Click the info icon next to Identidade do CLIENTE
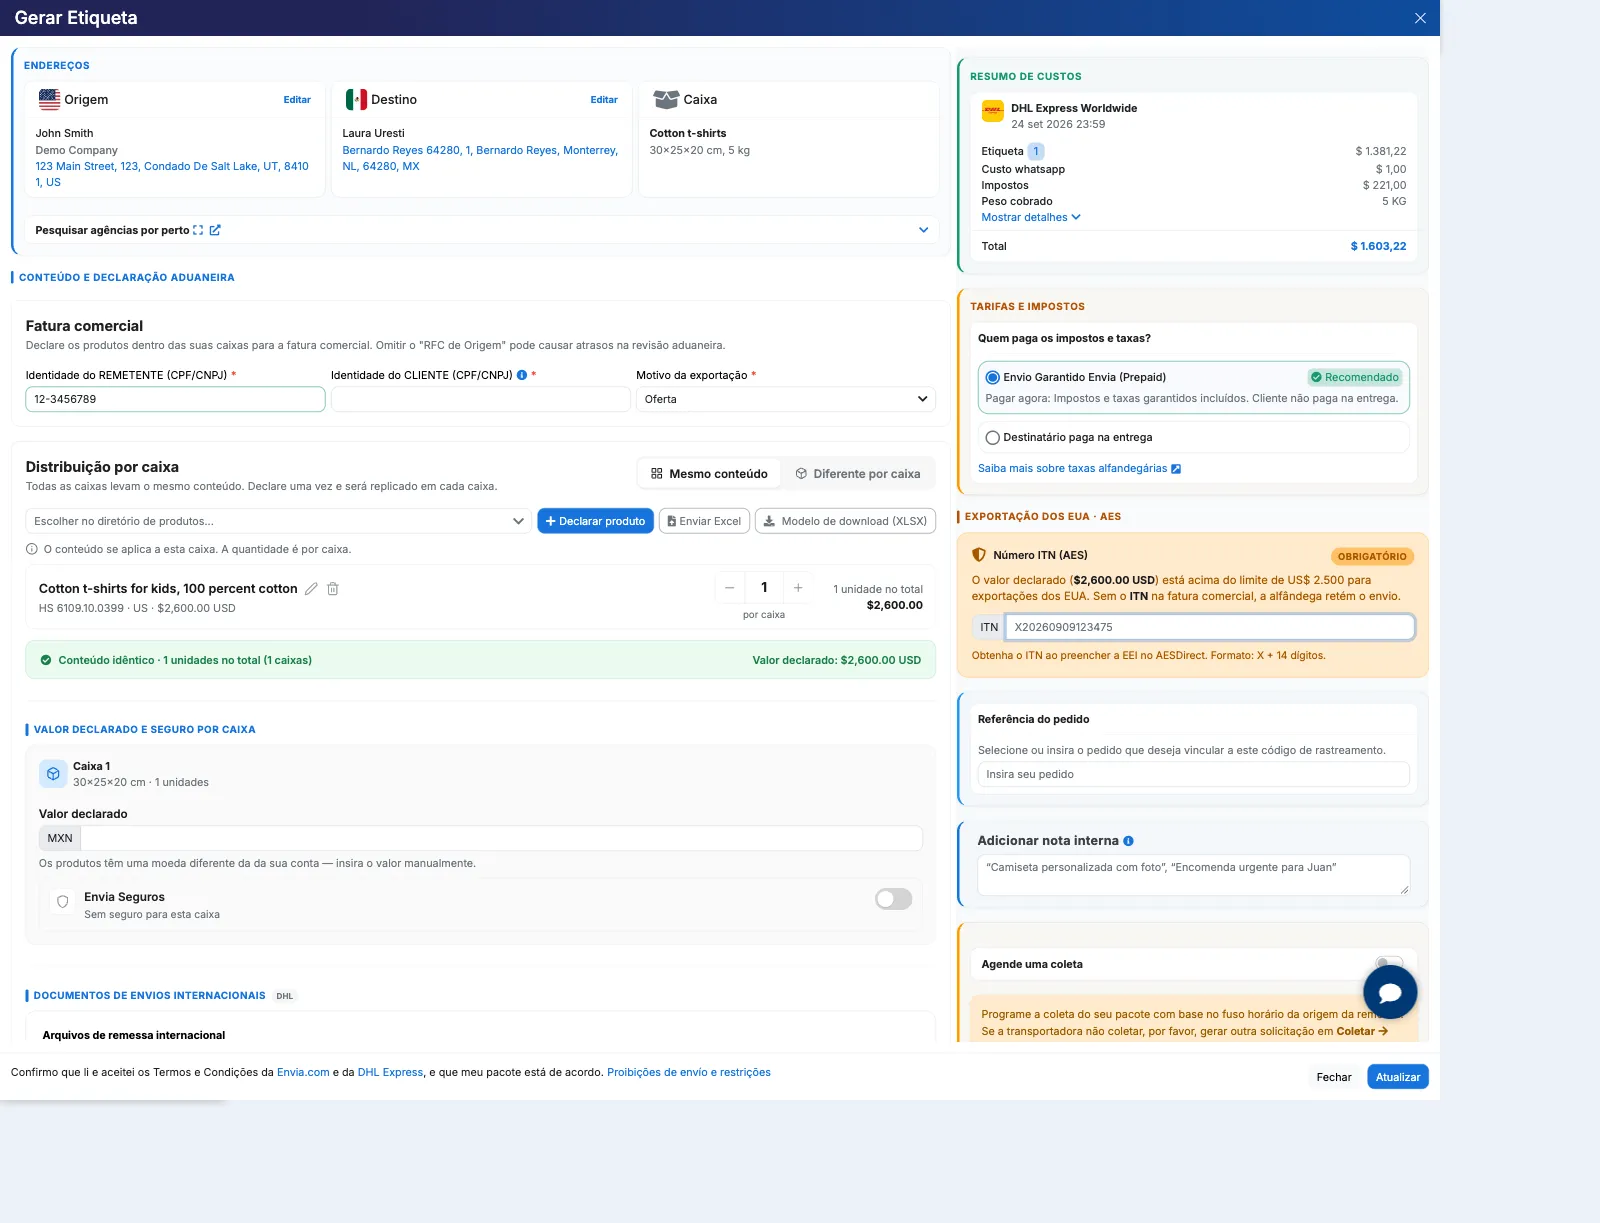 tap(522, 375)
